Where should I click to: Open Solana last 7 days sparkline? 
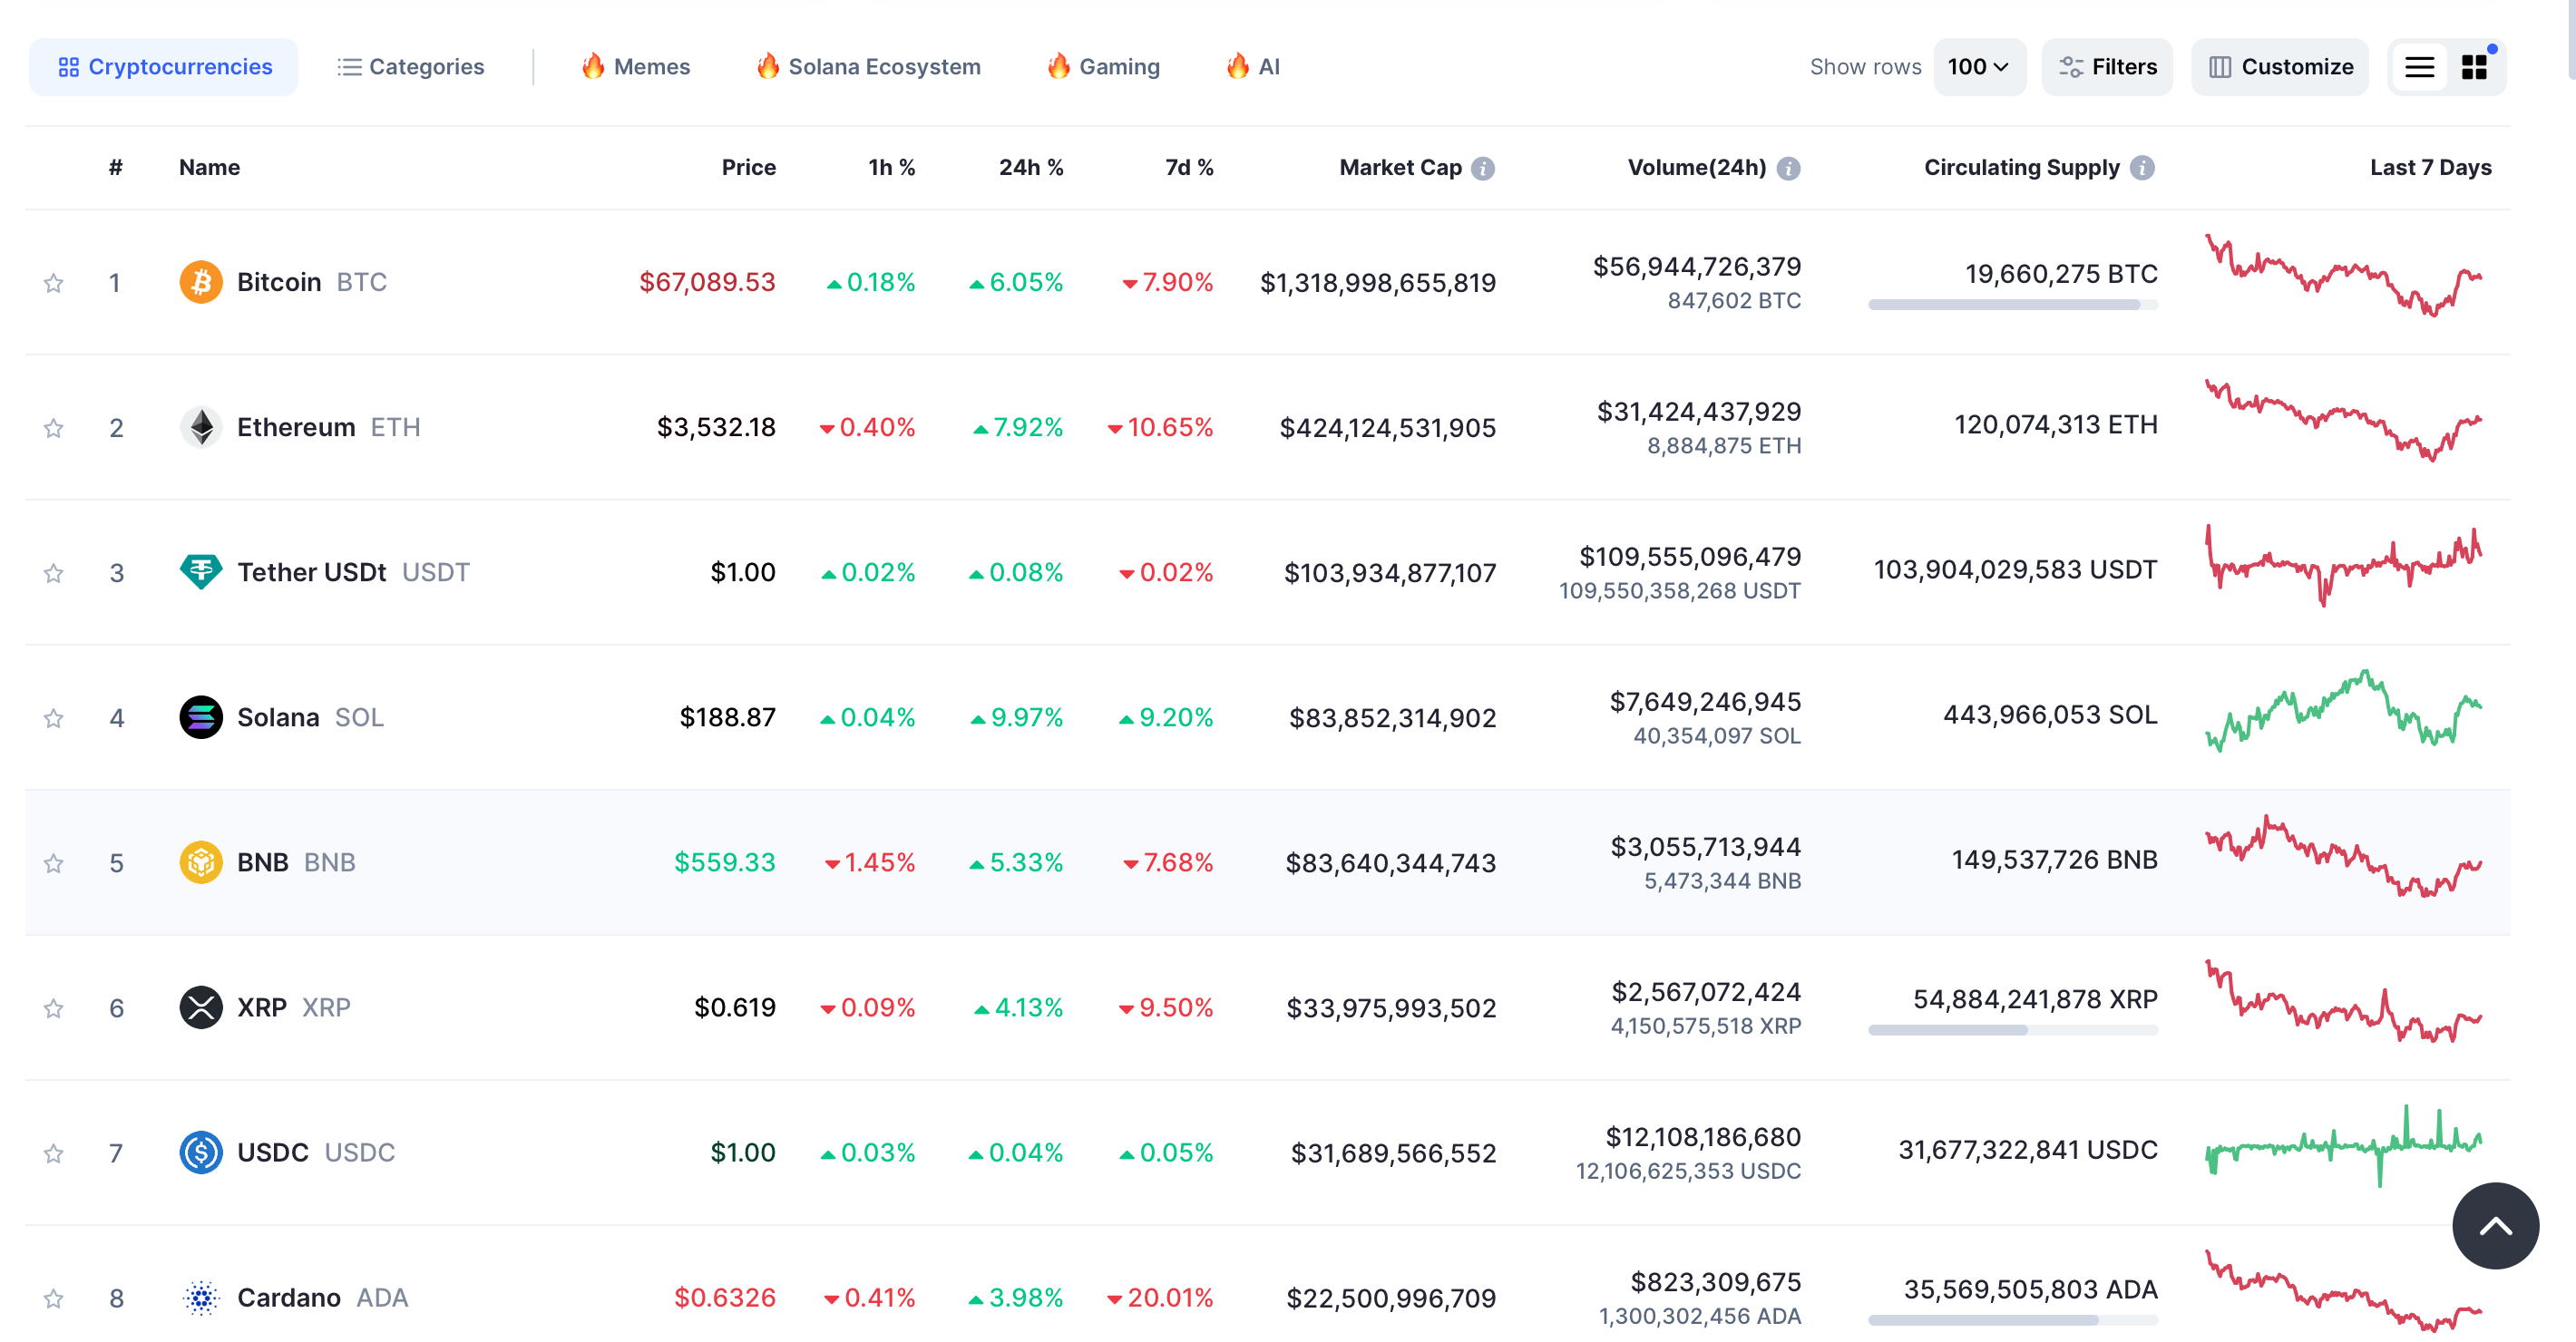click(x=2344, y=711)
